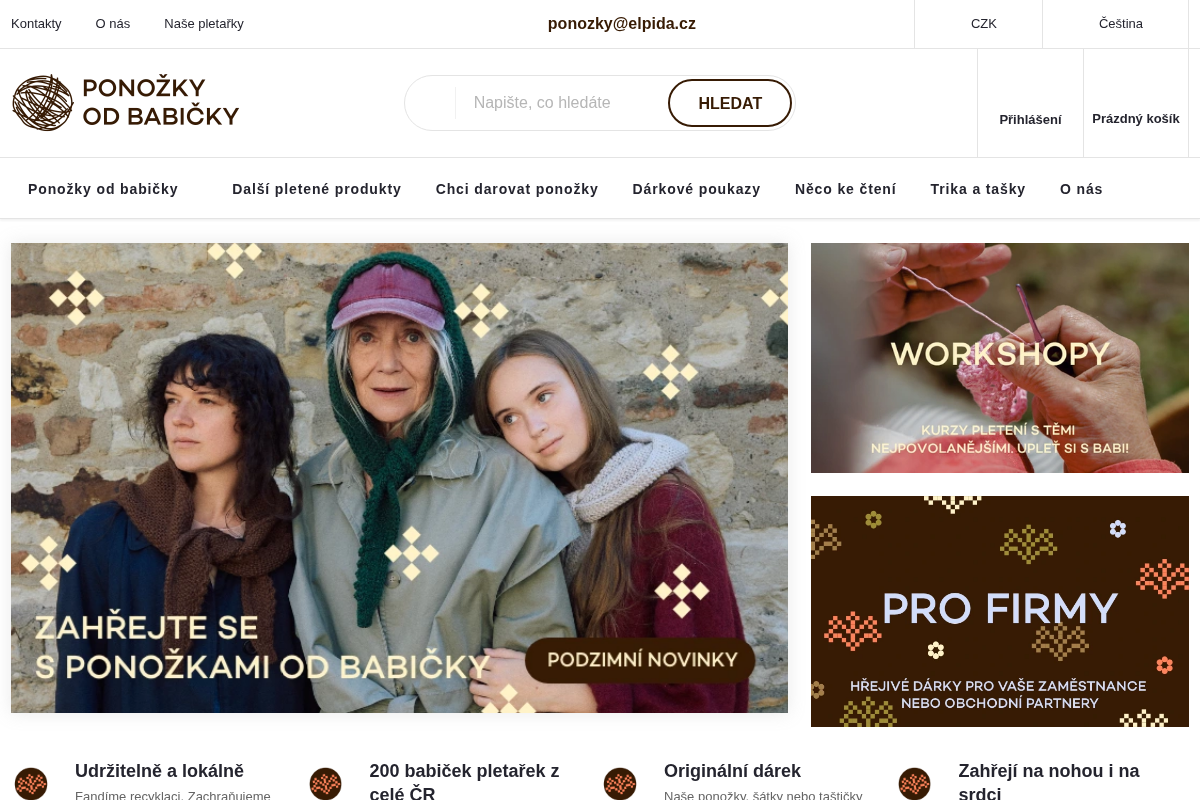Image resolution: width=1200 pixels, height=800 pixels.
Task: Expand the Ponožky od babičky menu
Action: point(103,189)
